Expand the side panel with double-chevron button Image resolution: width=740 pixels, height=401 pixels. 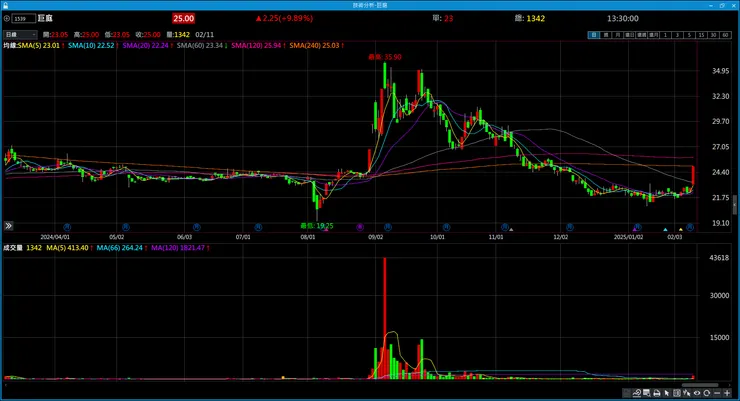[x=8, y=226]
